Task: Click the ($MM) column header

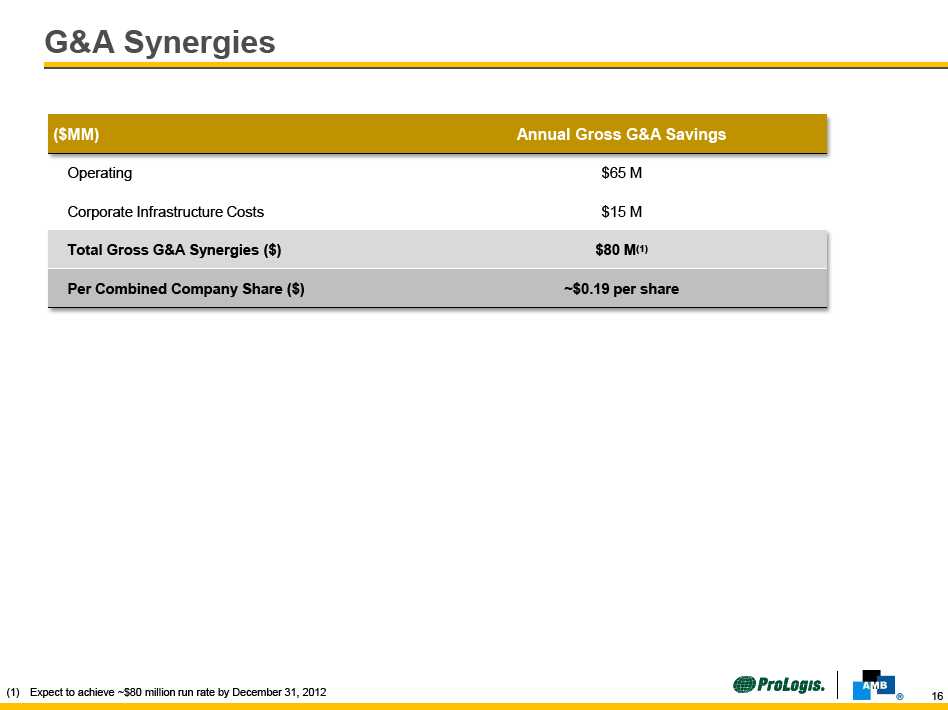Action: (x=76, y=134)
